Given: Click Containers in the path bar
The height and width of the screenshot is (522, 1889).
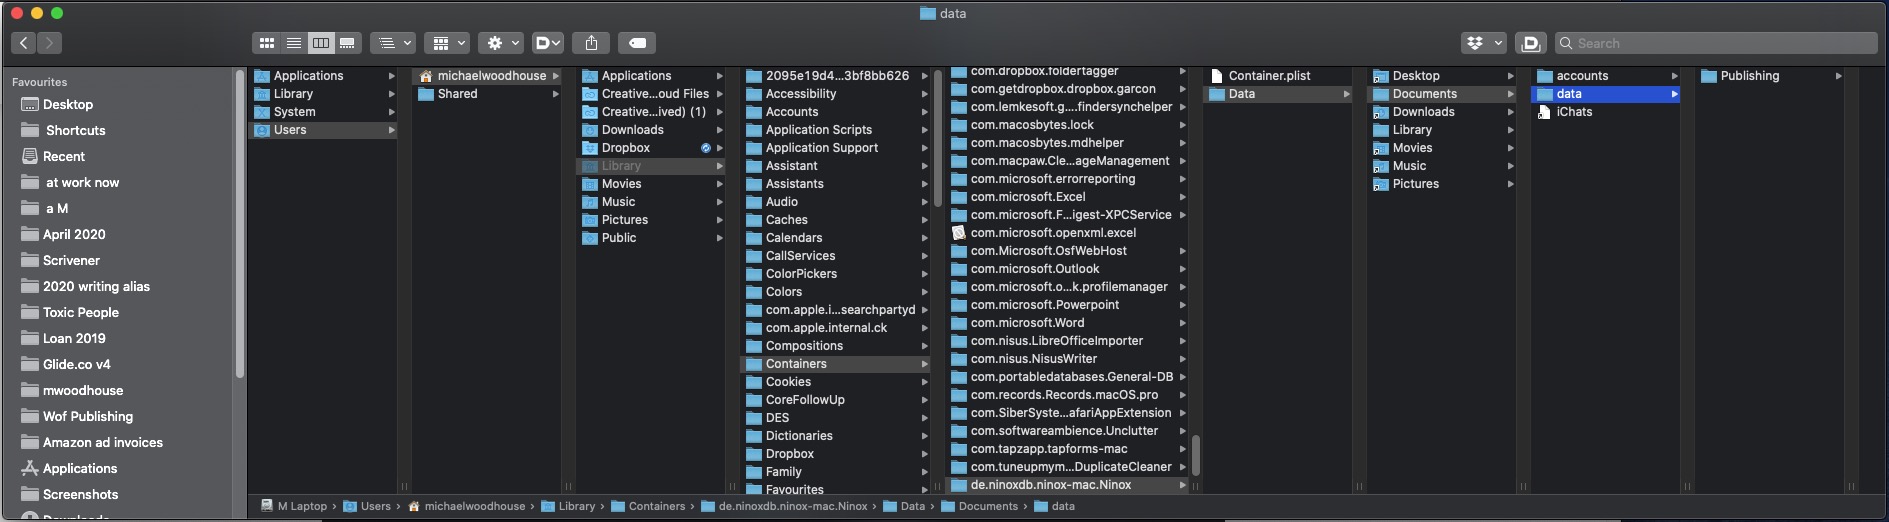Looking at the screenshot, I should click(648, 506).
